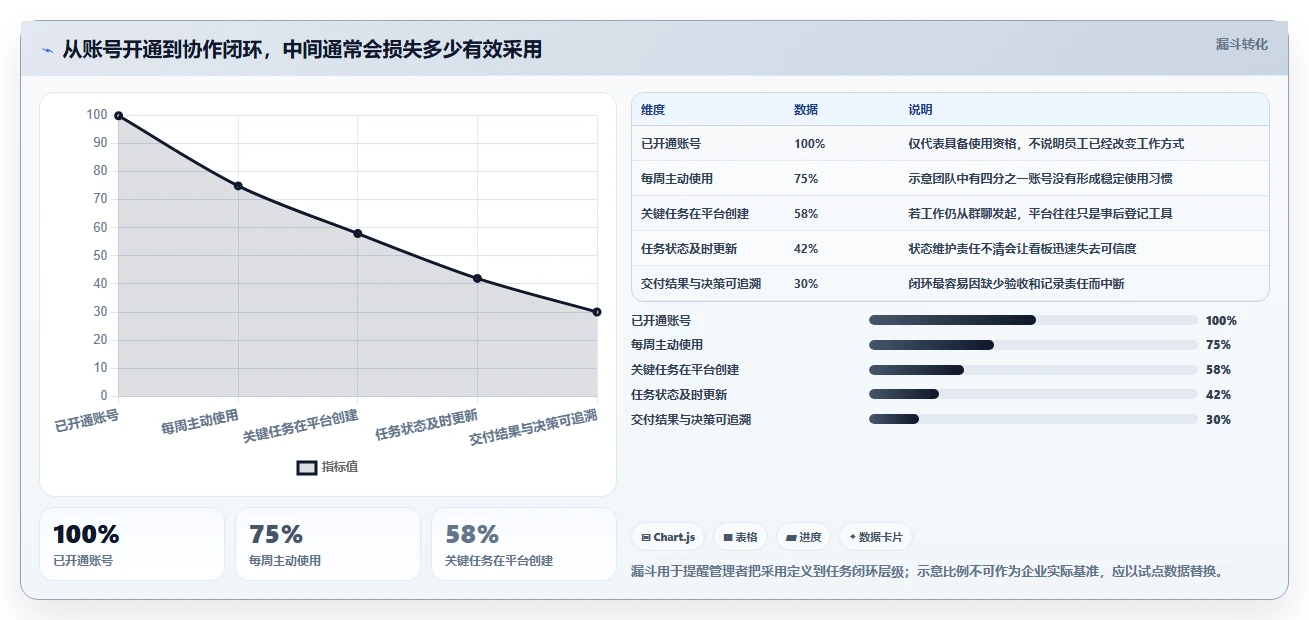
Task: Click the 每周主动使用 x-axis label
Action: pyautogui.click(x=200, y=422)
